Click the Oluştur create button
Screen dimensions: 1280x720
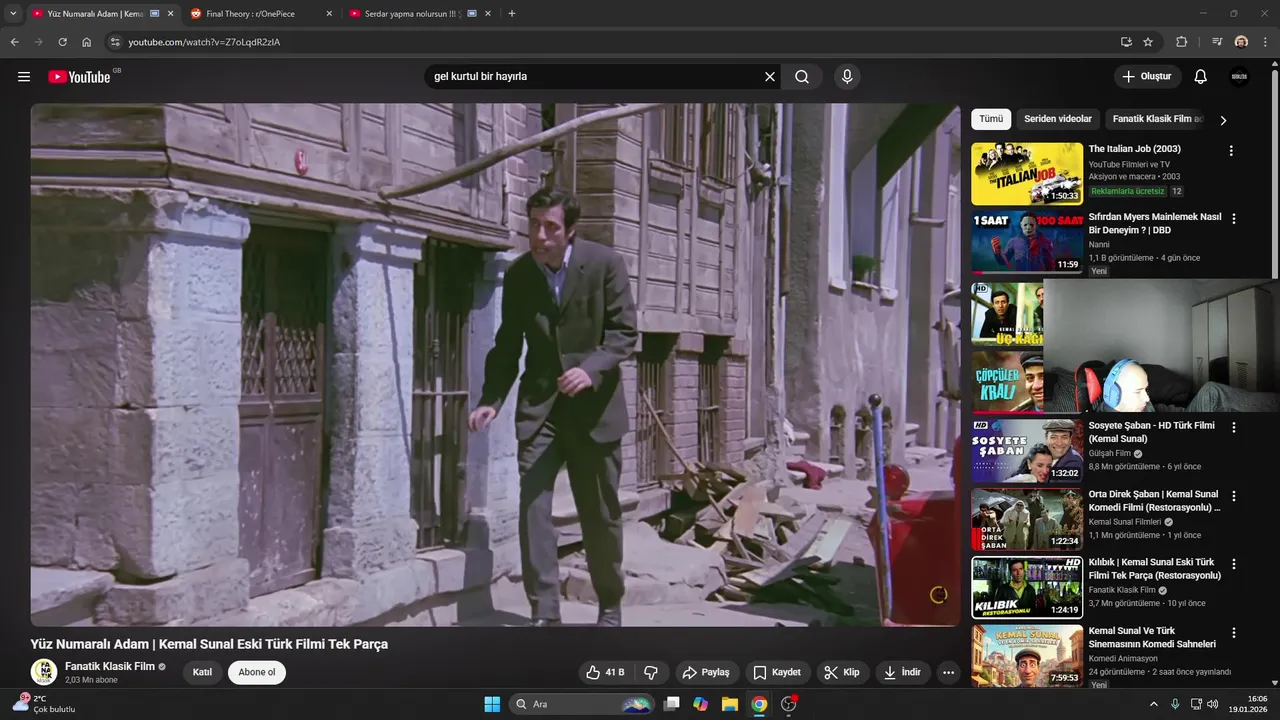point(1148,77)
